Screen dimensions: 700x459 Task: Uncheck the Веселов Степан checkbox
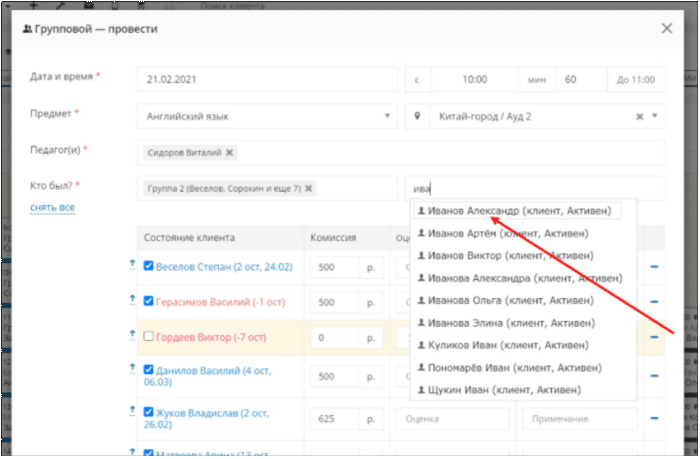coord(149,266)
